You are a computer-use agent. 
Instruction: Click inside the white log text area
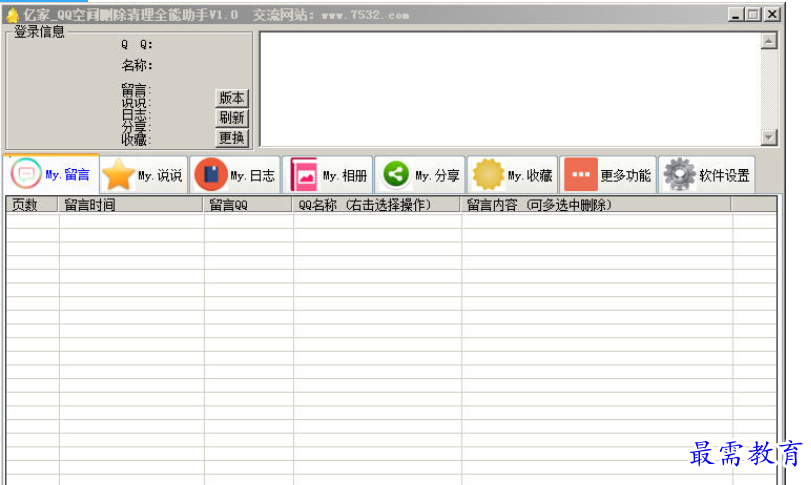coord(510,89)
